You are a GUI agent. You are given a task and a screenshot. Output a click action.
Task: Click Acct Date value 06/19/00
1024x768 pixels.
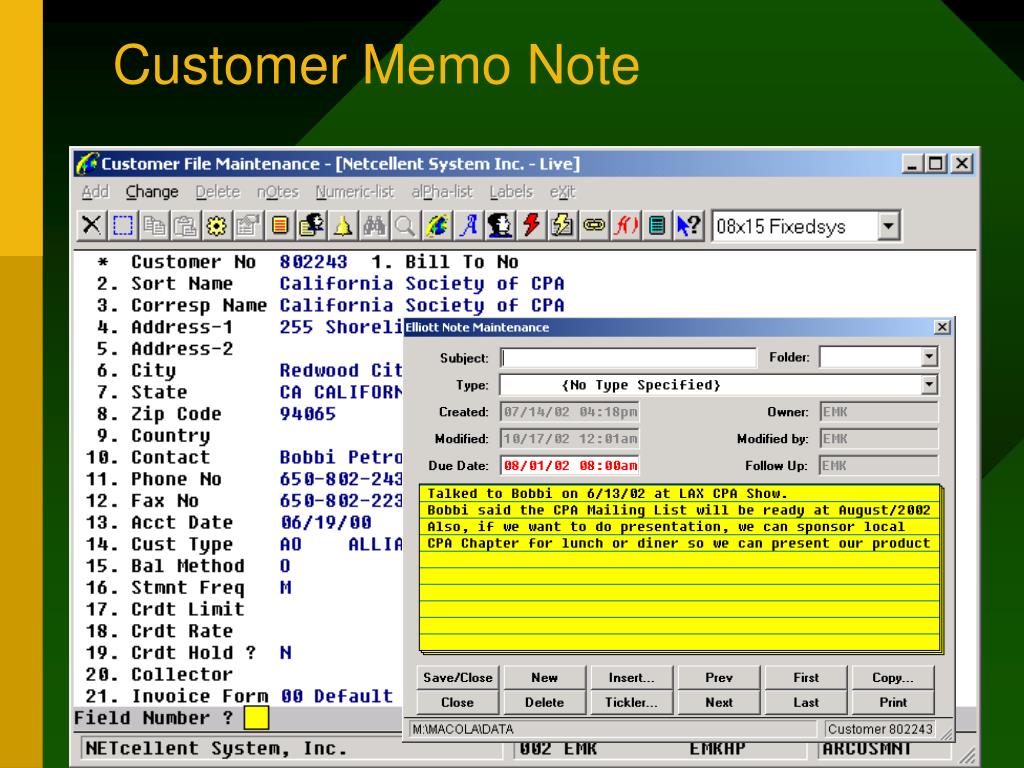[x=326, y=522]
